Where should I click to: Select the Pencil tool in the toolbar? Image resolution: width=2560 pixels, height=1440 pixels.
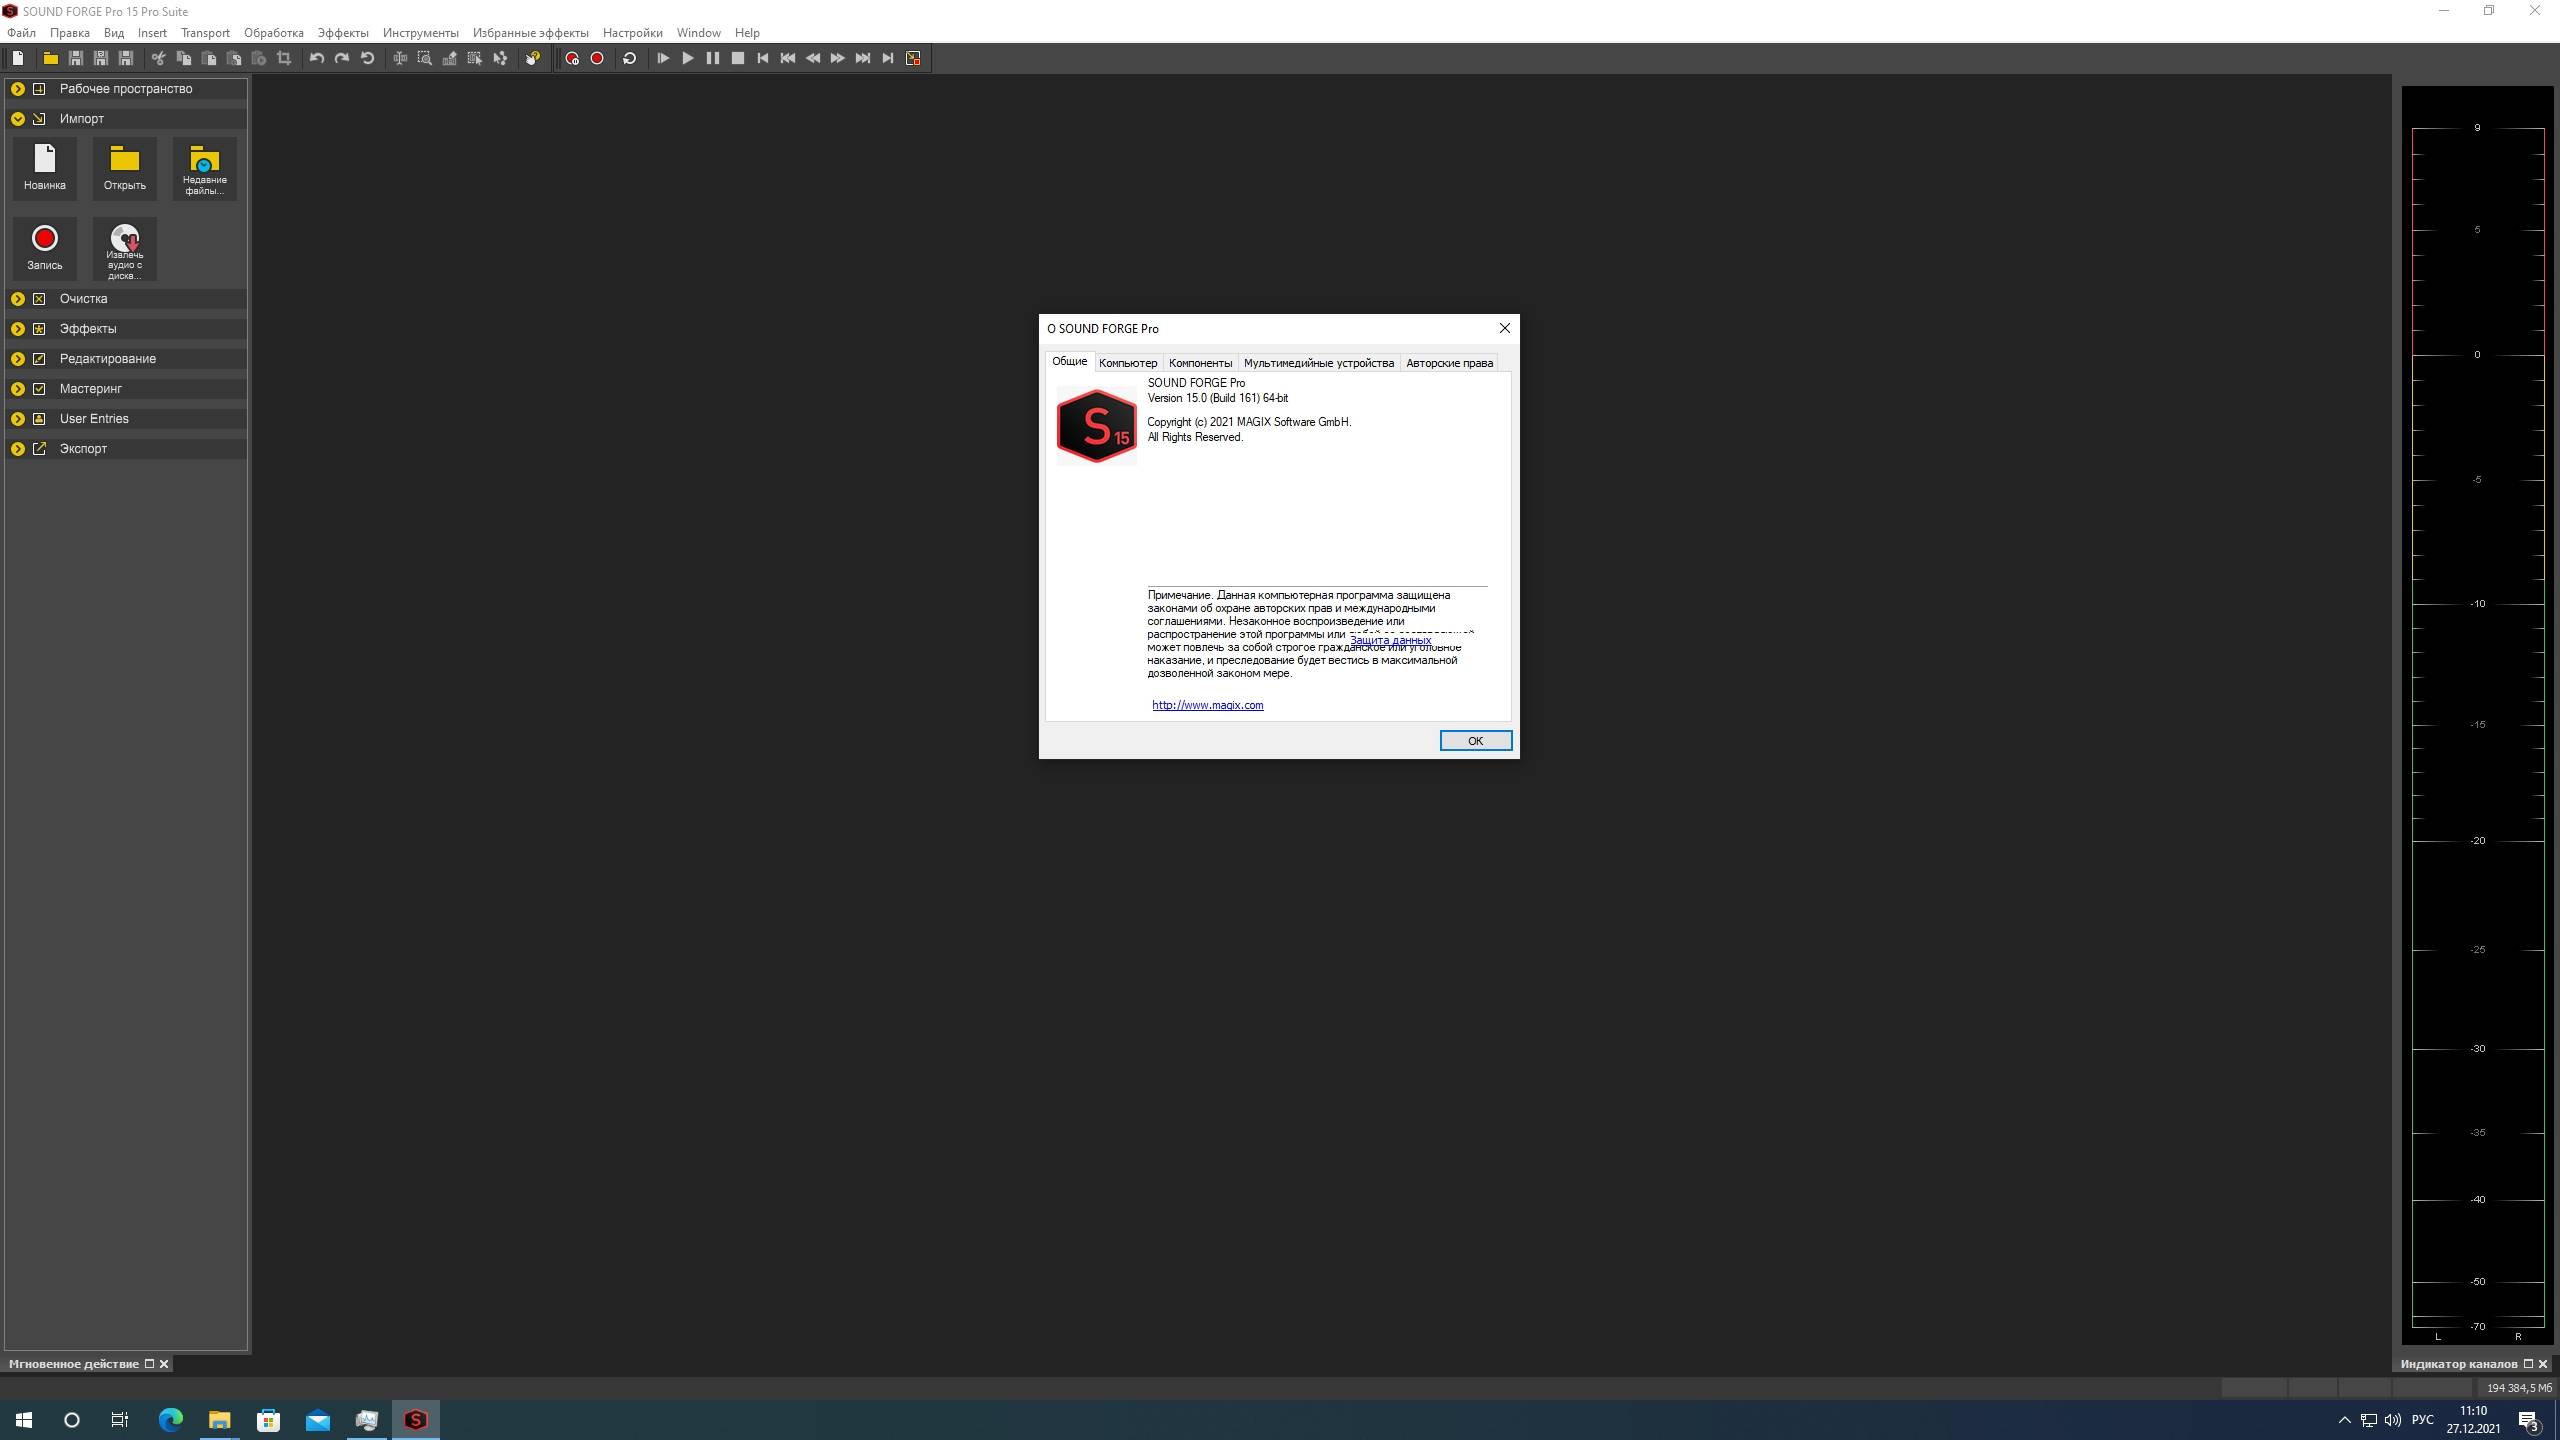tap(450, 58)
